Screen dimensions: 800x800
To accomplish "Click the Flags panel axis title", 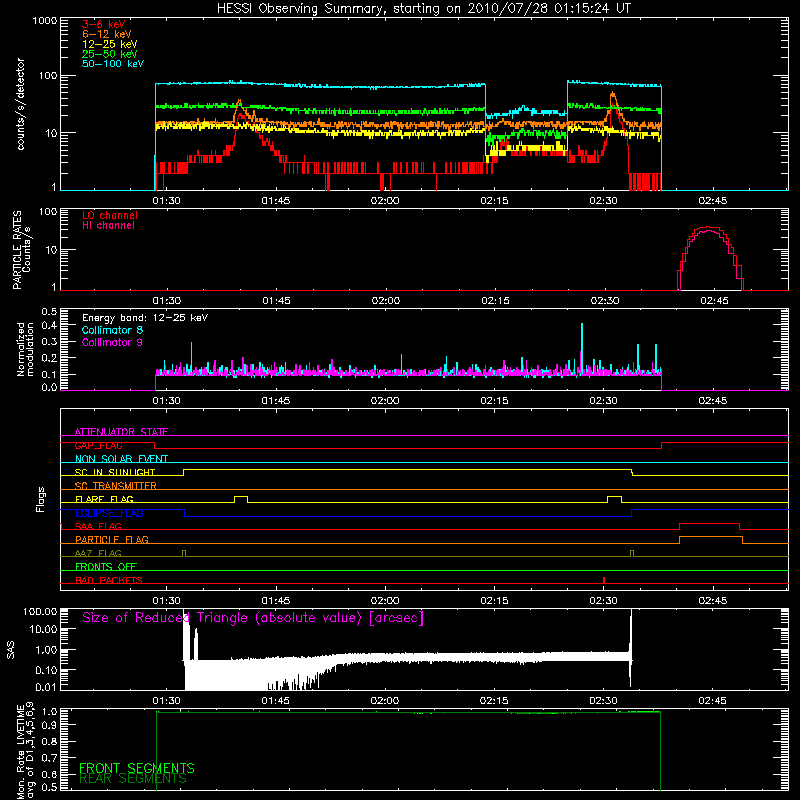I will [x=41, y=499].
